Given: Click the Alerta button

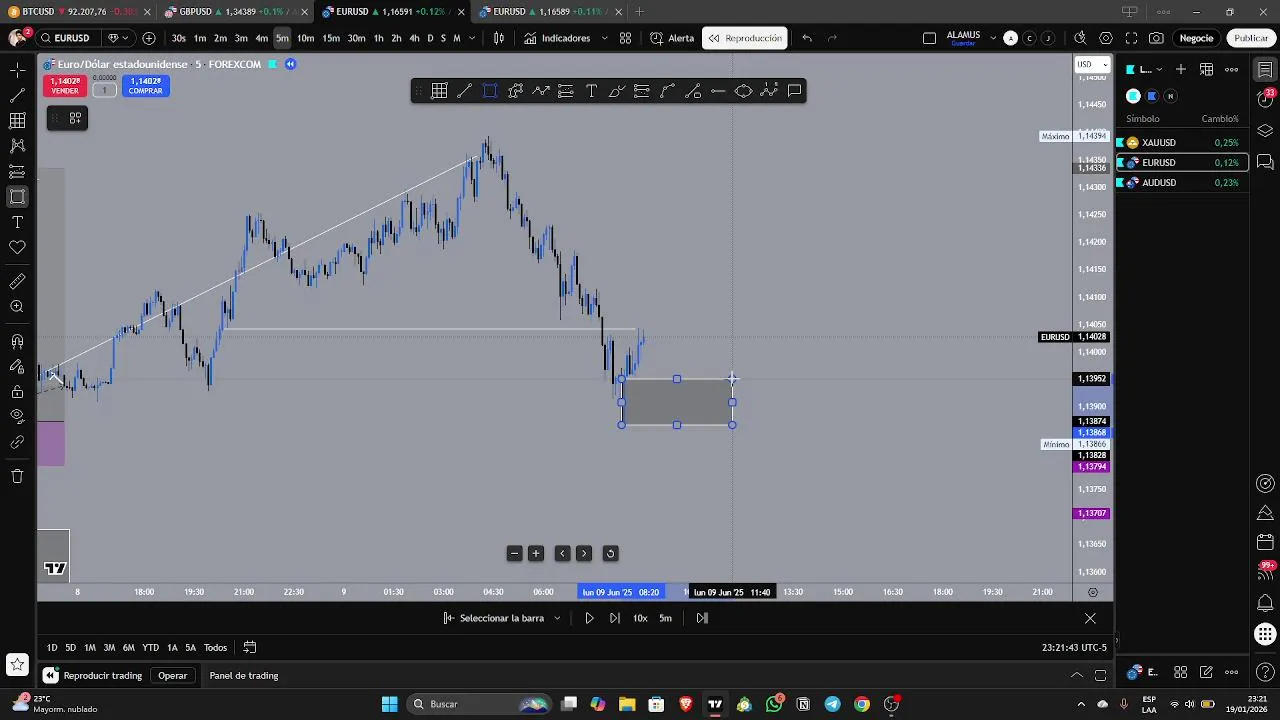Looking at the screenshot, I should [x=672, y=38].
